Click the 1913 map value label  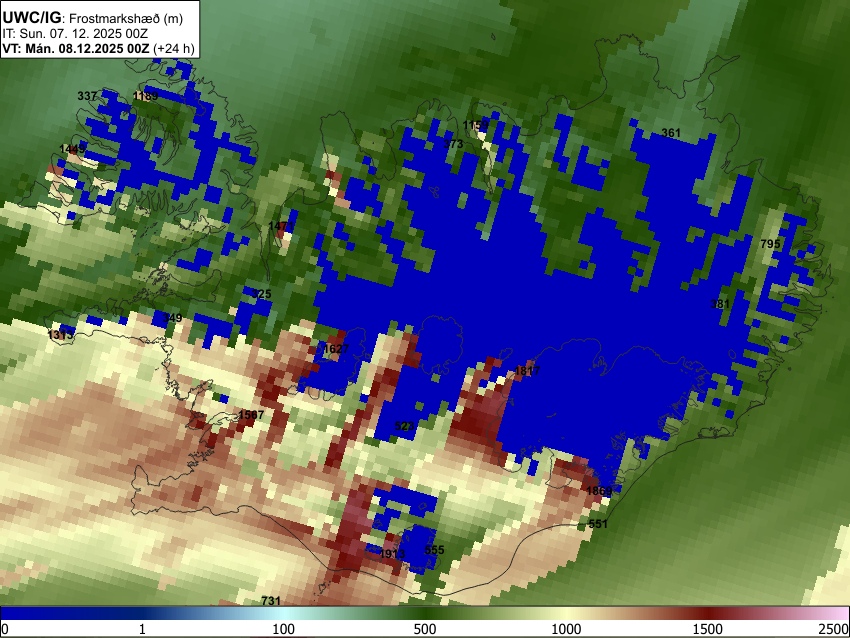392,554
